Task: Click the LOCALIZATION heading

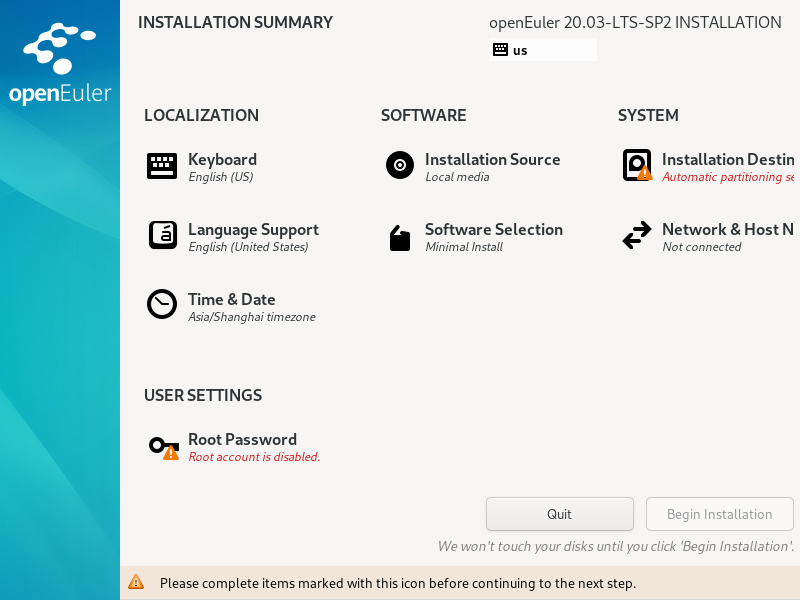Action: [x=202, y=115]
